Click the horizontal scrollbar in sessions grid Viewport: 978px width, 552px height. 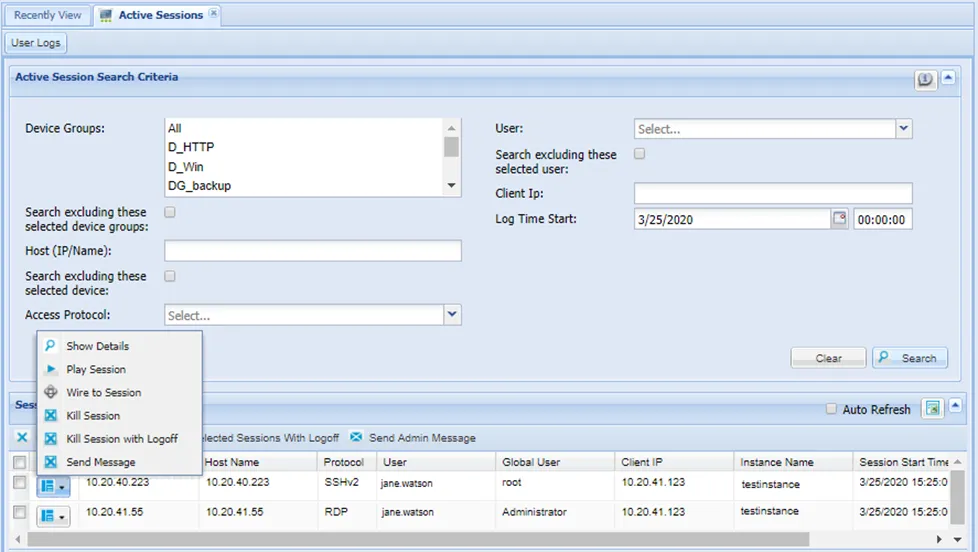click(418, 539)
